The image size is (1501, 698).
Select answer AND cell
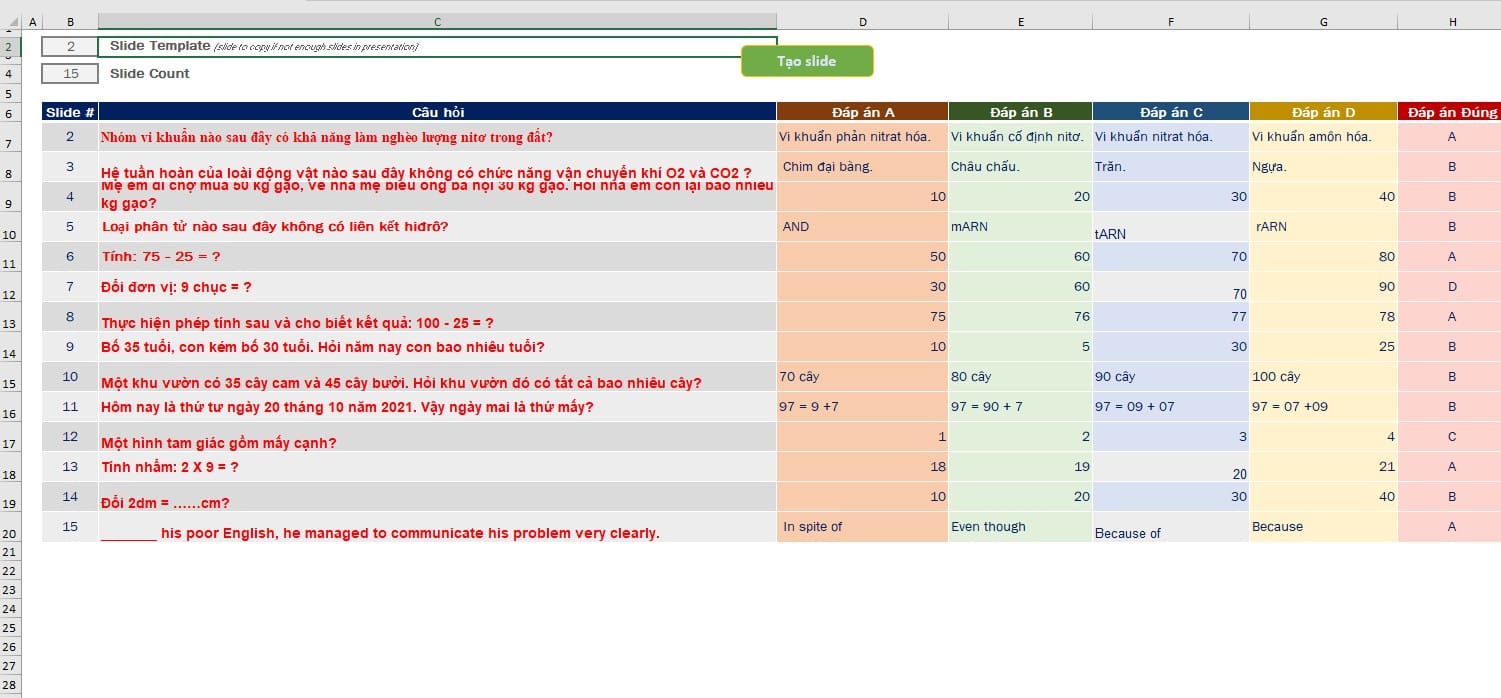click(862, 227)
